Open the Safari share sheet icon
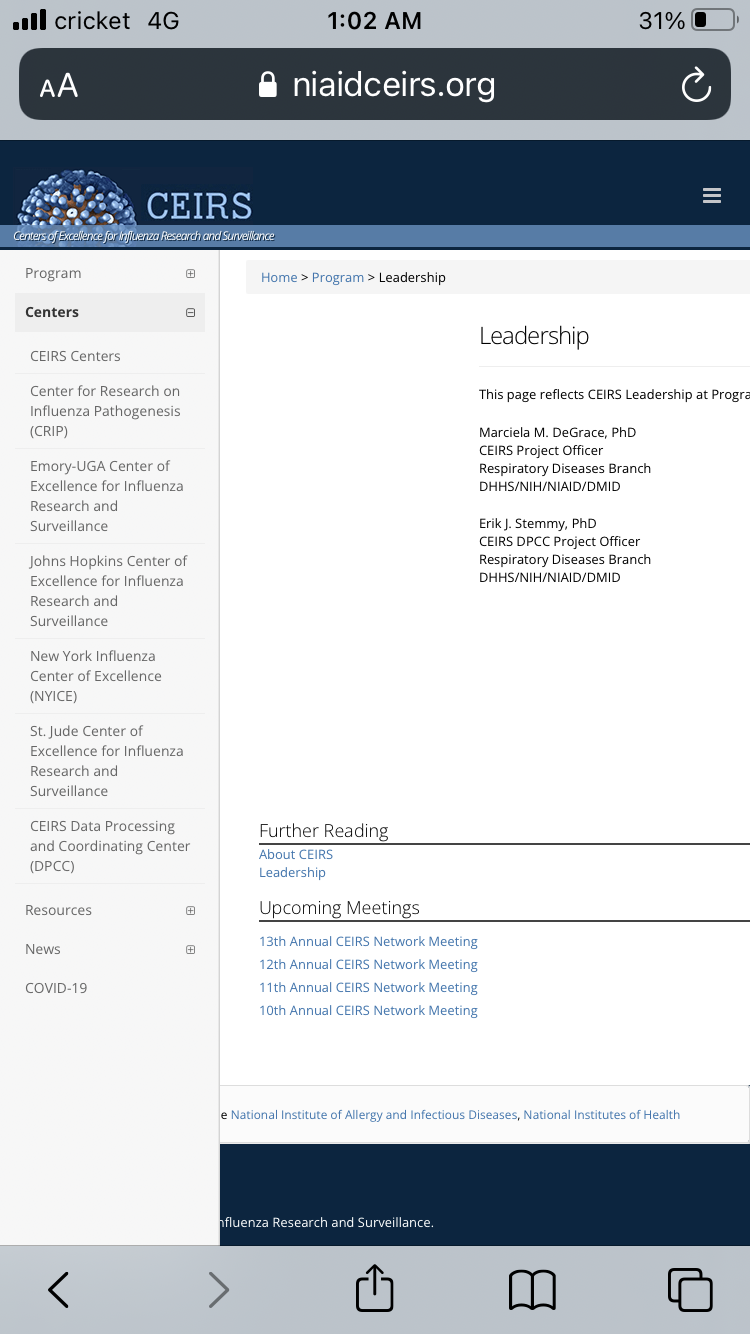 [375, 1287]
